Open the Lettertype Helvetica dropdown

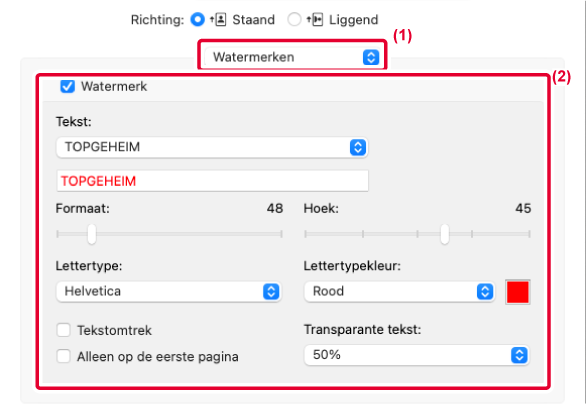point(168,292)
